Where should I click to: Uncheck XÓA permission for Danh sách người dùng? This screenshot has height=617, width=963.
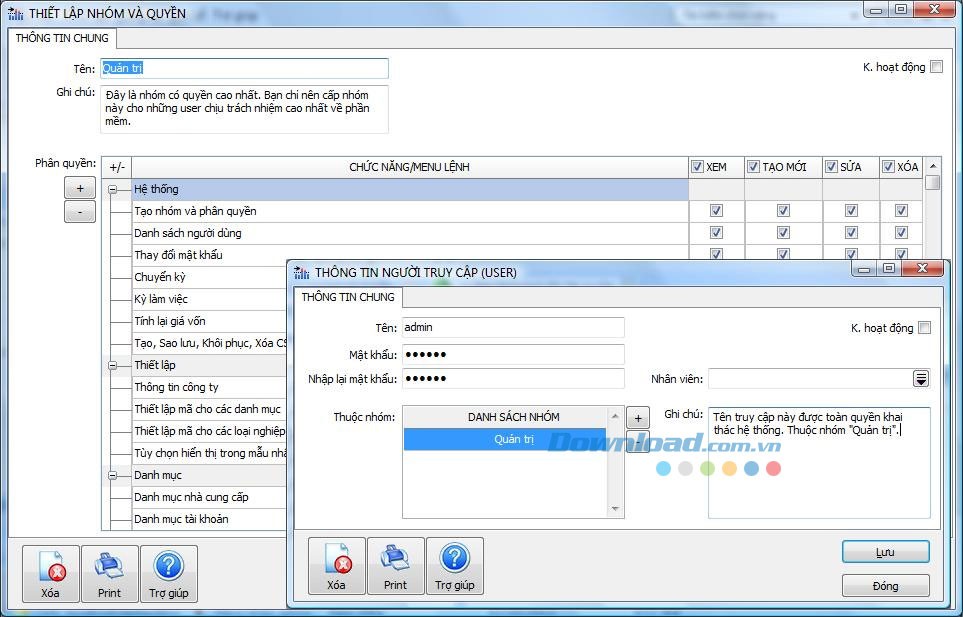(x=901, y=233)
